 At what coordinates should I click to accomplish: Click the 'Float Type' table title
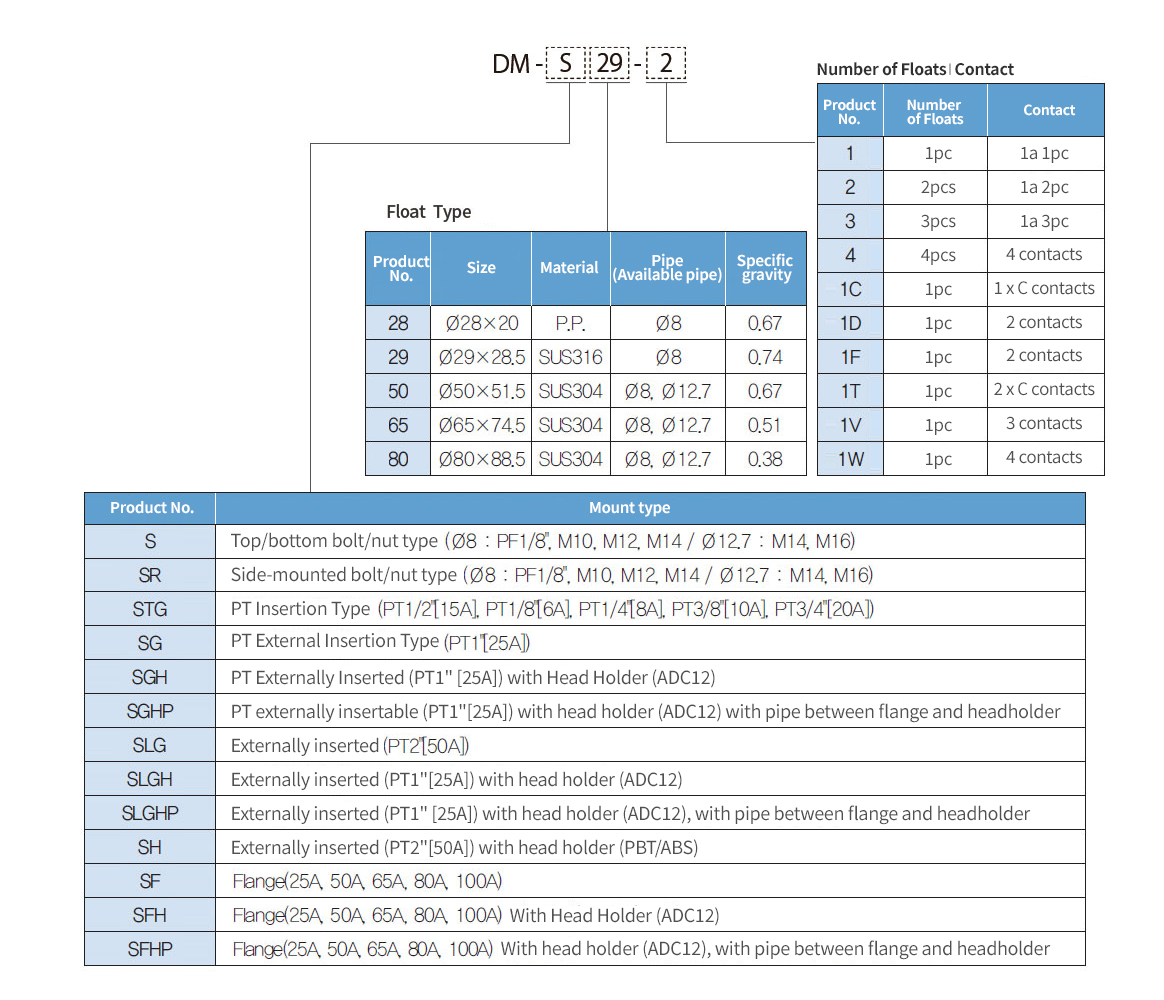(428, 212)
